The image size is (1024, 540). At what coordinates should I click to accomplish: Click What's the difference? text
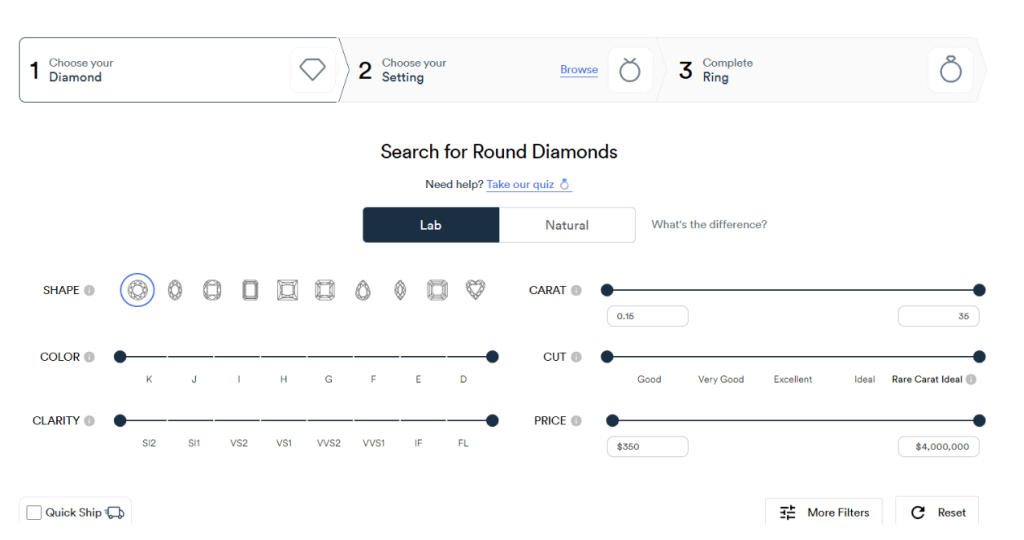click(x=709, y=225)
